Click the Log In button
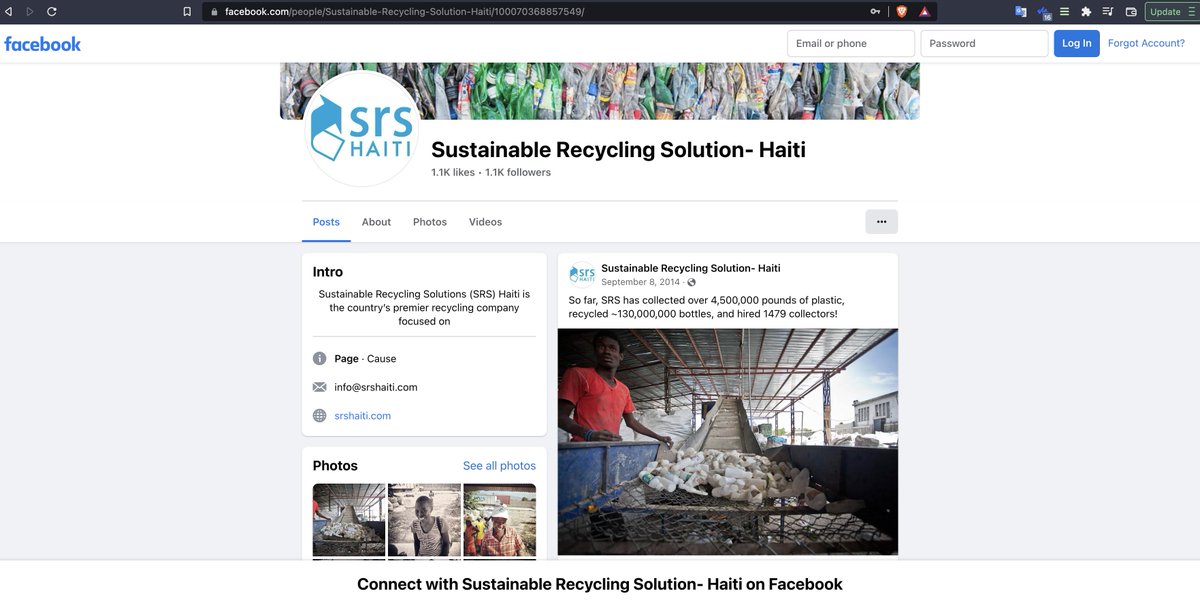Image resolution: width=1200 pixels, height=606 pixels. pyautogui.click(x=1077, y=43)
